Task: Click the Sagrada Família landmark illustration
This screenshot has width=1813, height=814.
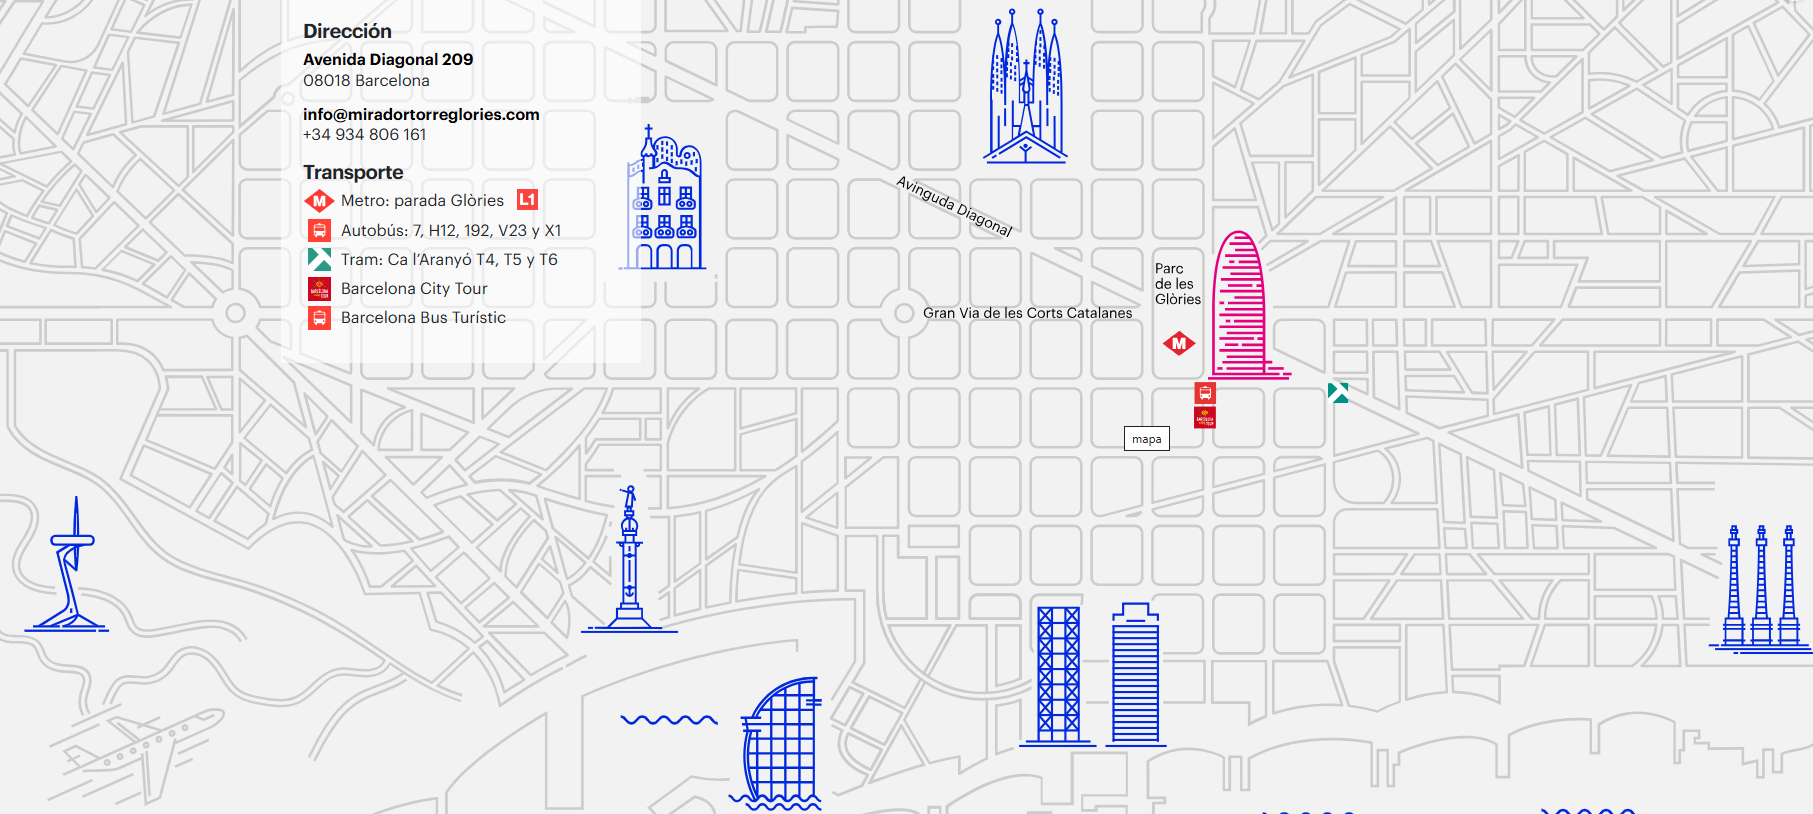Action: [1025, 88]
